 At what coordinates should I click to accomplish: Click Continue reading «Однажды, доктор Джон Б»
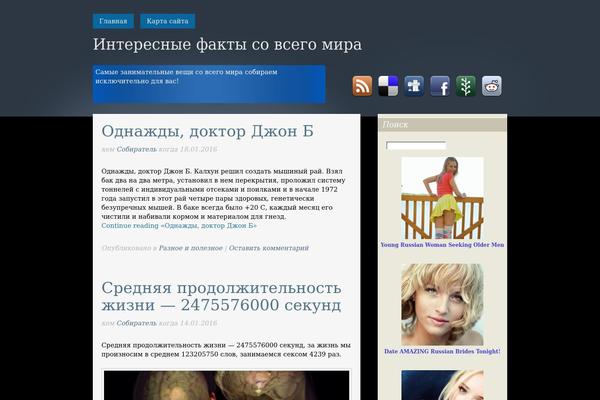pos(179,226)
